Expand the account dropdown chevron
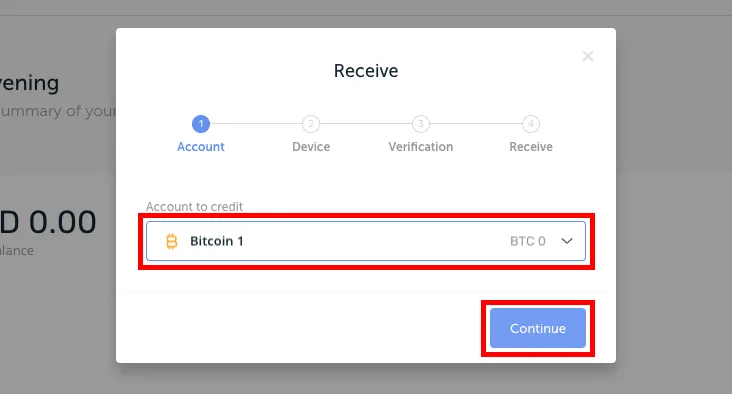Screen dimensions: 732x394 tap(567, 241)
